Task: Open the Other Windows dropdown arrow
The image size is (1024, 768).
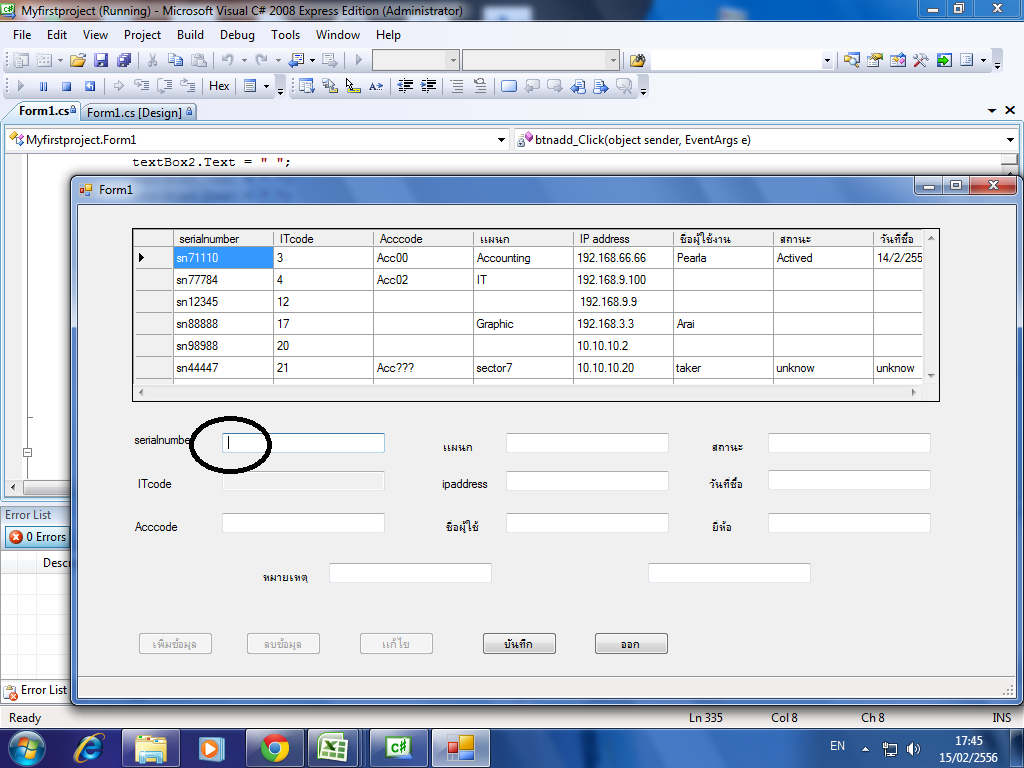Action: 983,61
